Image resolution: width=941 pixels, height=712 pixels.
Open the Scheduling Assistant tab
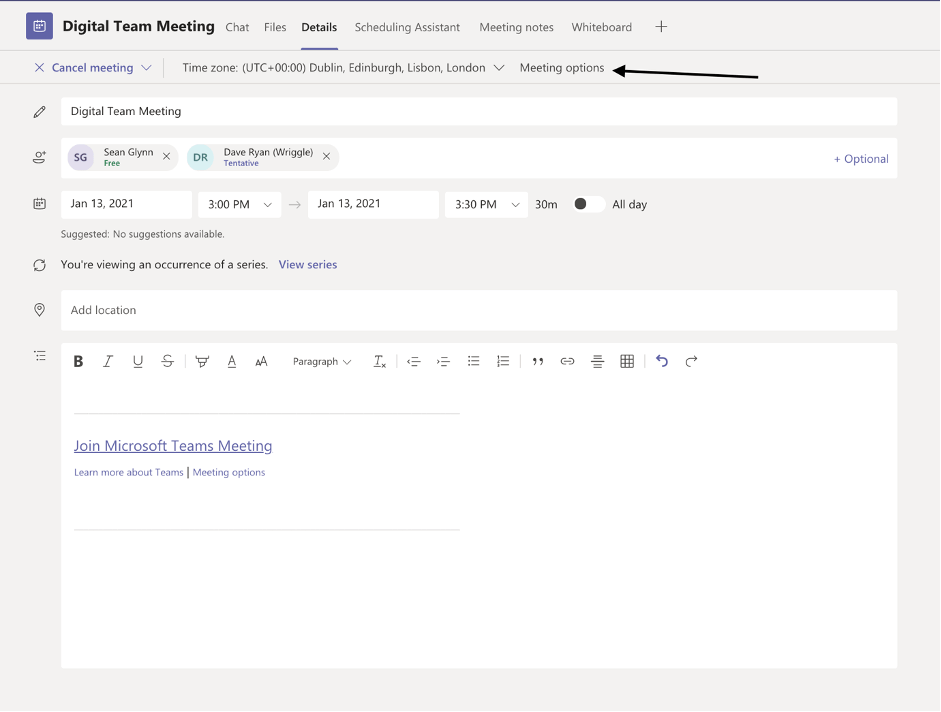click(407, 27)
